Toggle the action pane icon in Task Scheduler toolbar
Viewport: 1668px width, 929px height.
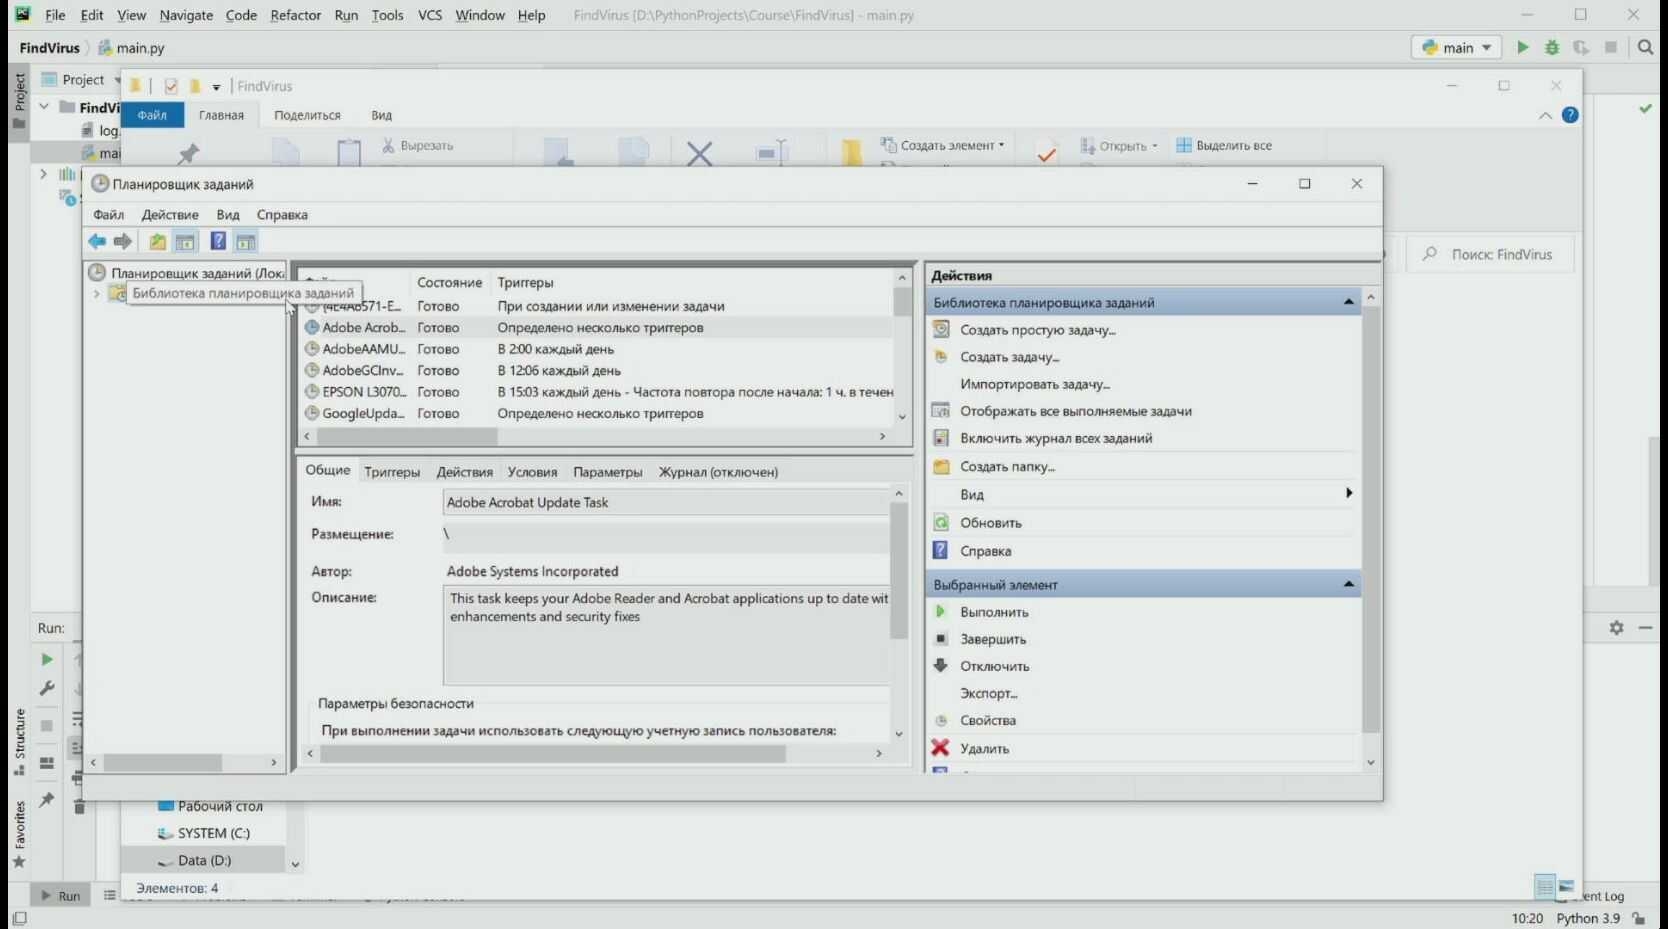pos(246,241)
